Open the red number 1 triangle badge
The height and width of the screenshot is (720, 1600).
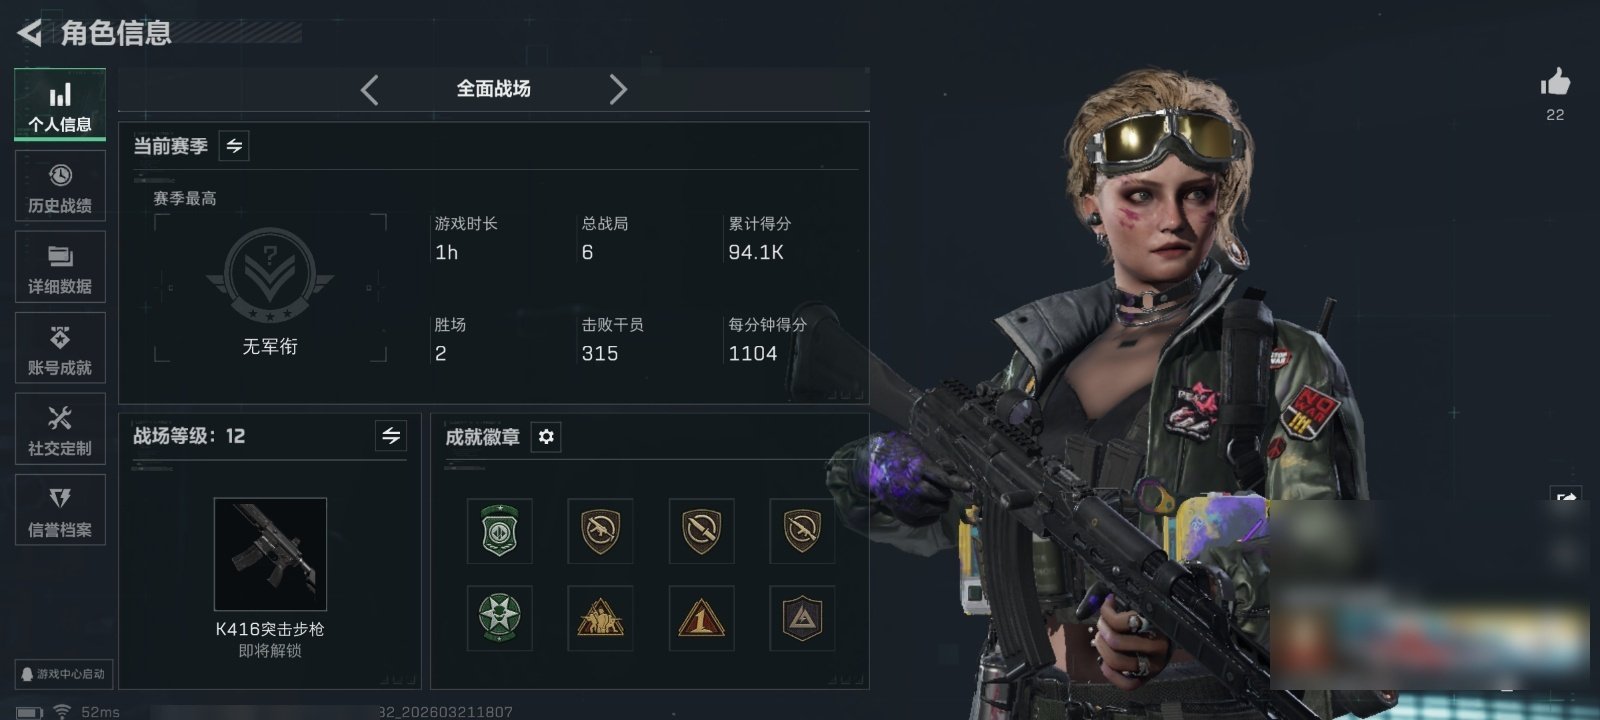point(701,618)
